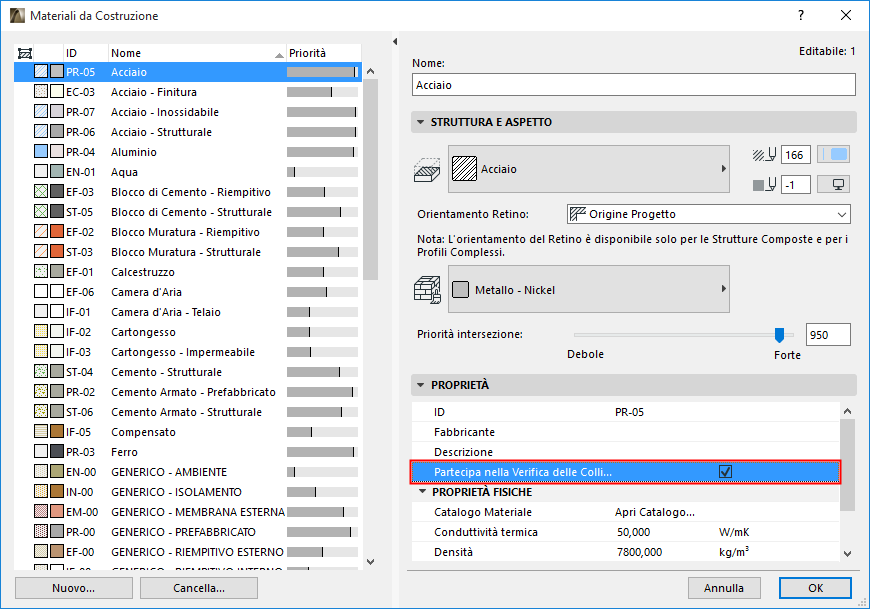Click the fill icon for EM-00 MEMBRANA ESTERNA
The width and height of the screenshot is (870, 609).
click(41, 511)
